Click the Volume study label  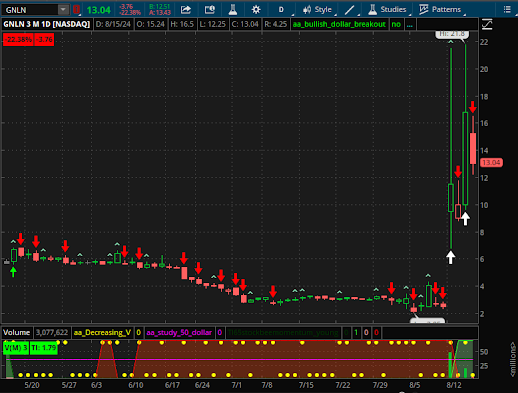click(x=17, y=333)
